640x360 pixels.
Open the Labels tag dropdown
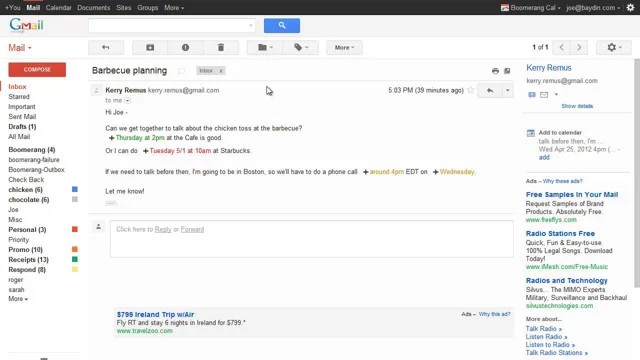click(x=300, y=48)
